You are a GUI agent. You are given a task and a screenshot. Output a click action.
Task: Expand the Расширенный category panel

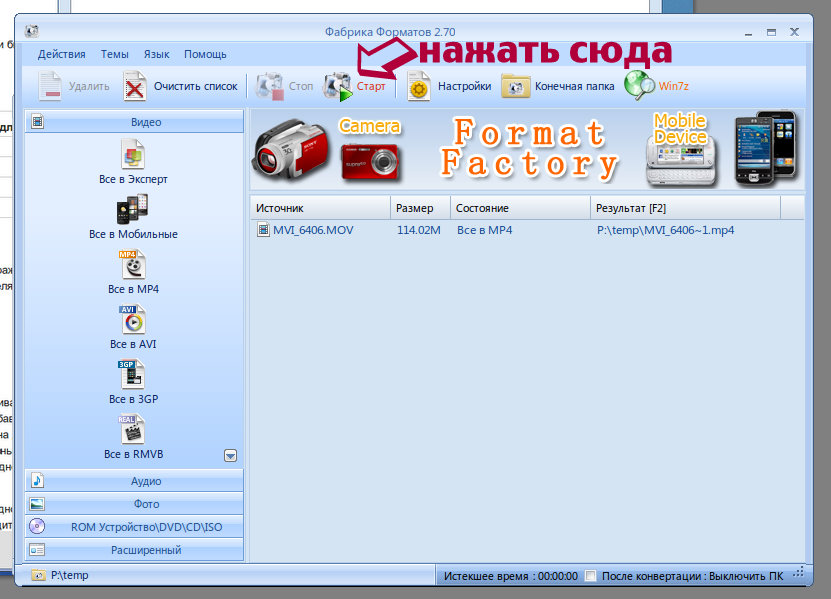[134, 550]
